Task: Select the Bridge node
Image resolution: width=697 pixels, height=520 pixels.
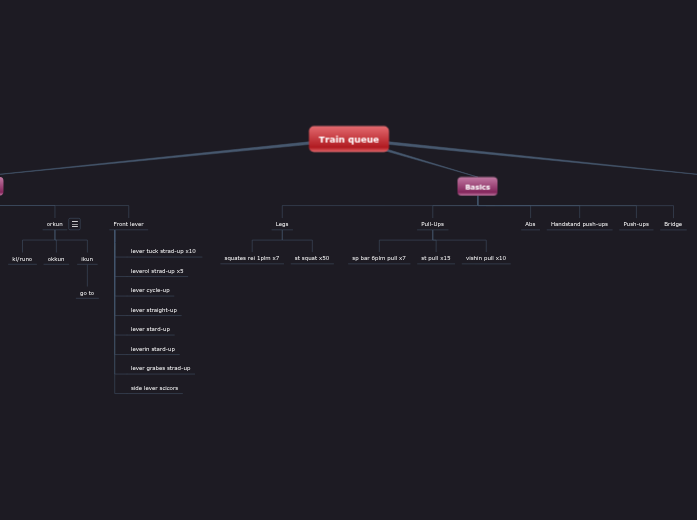Action: (673, 224)
